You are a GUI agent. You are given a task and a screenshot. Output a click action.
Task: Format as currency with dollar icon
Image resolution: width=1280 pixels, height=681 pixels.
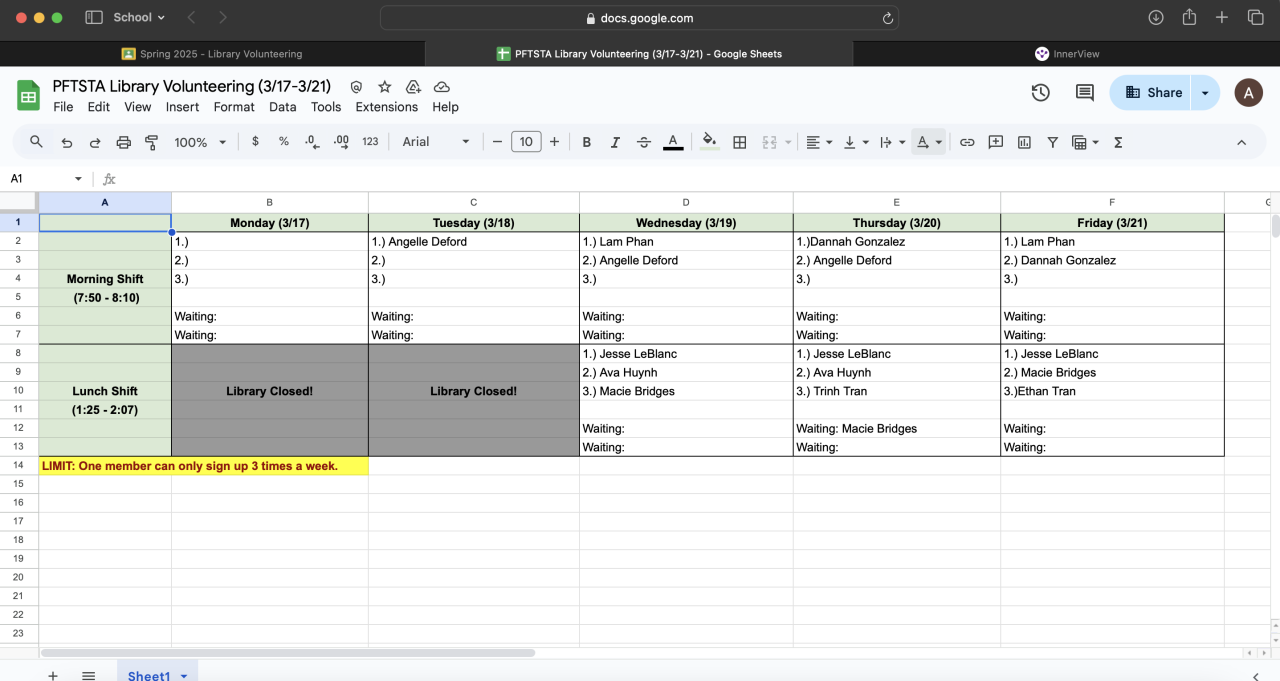tap(255, 142)
